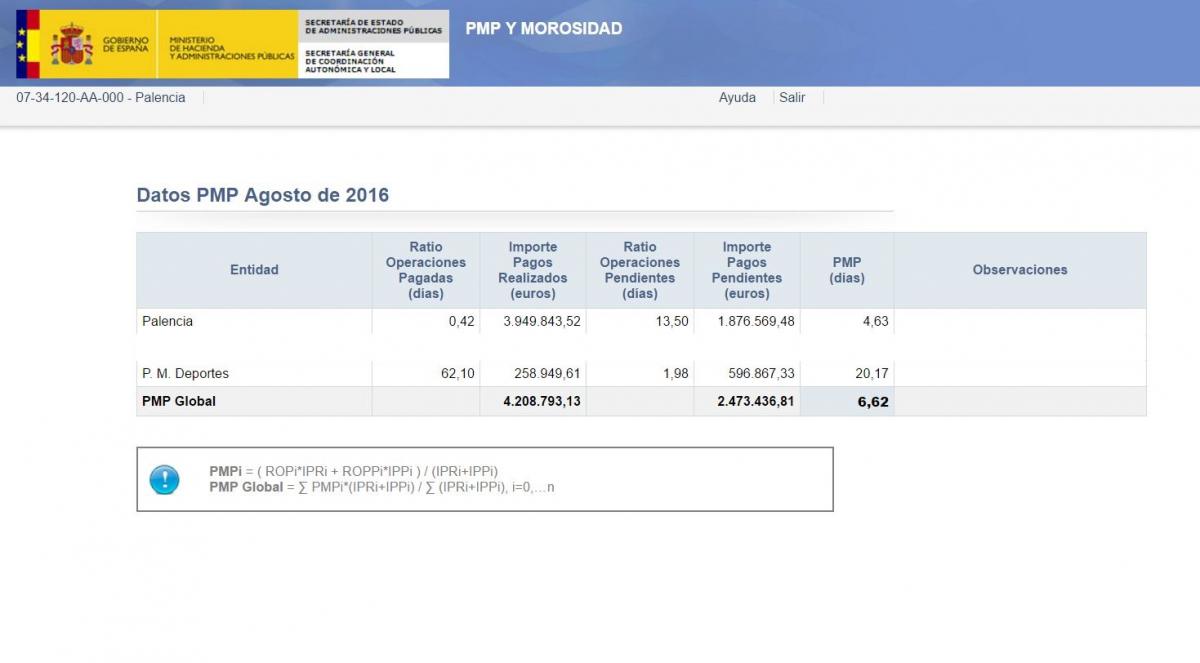This screenshot has width=1200, height=663.
Task: Click the Importe Pagos Realizados column header
Action: click(x=533, y=270)
